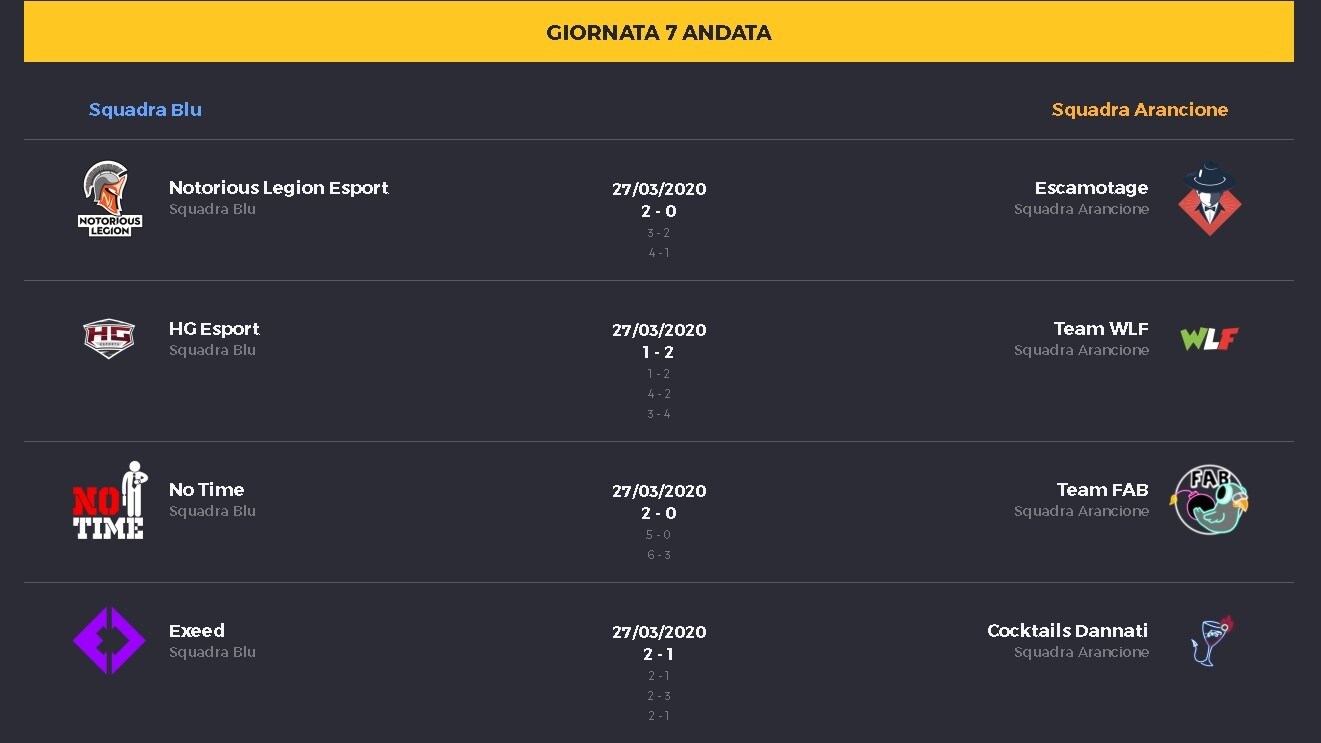The image size is (1321, 743).
Task: Click the HG Esport team name
Action: [214, 328]
